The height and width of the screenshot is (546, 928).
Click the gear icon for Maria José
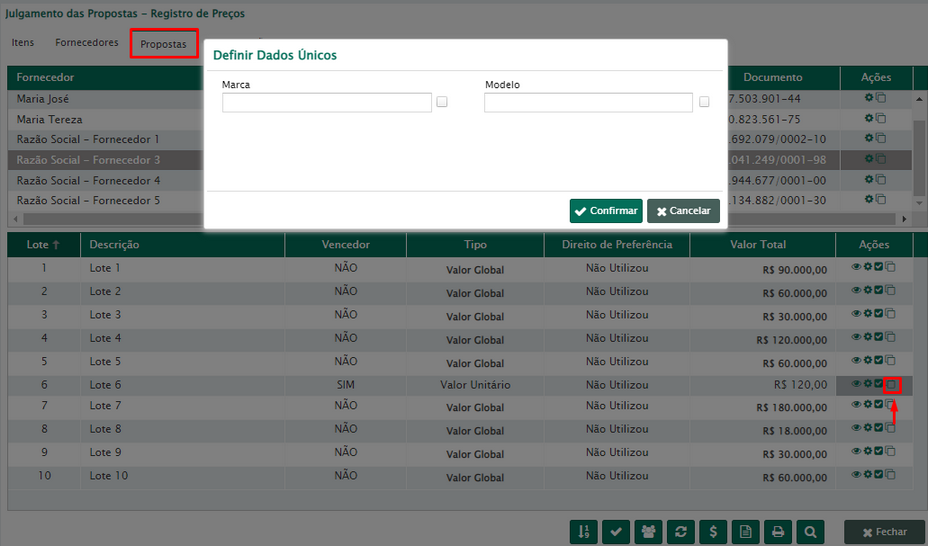point(869,98)
